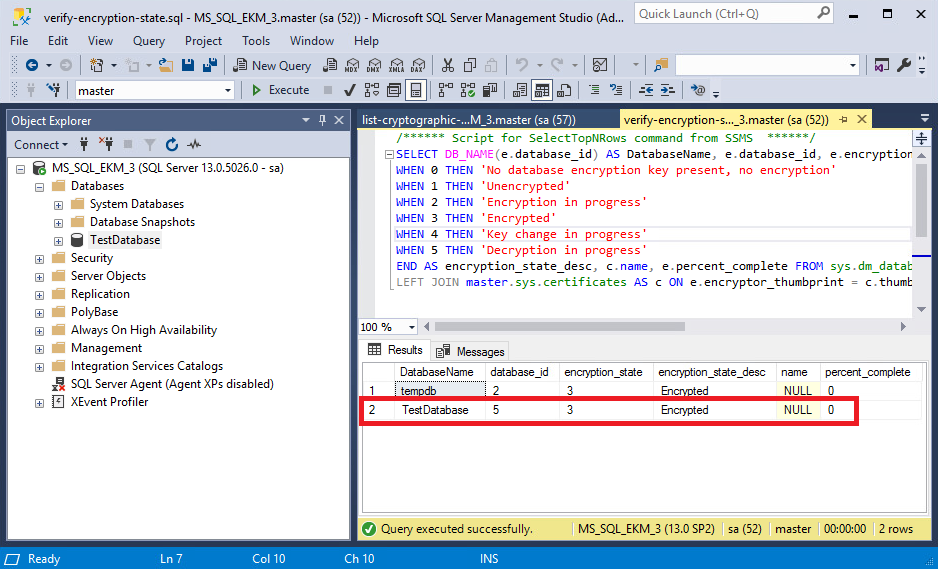938x569 pixels.
Task: Navigate backward with the blue back arrow
Action: pos(32,65)
